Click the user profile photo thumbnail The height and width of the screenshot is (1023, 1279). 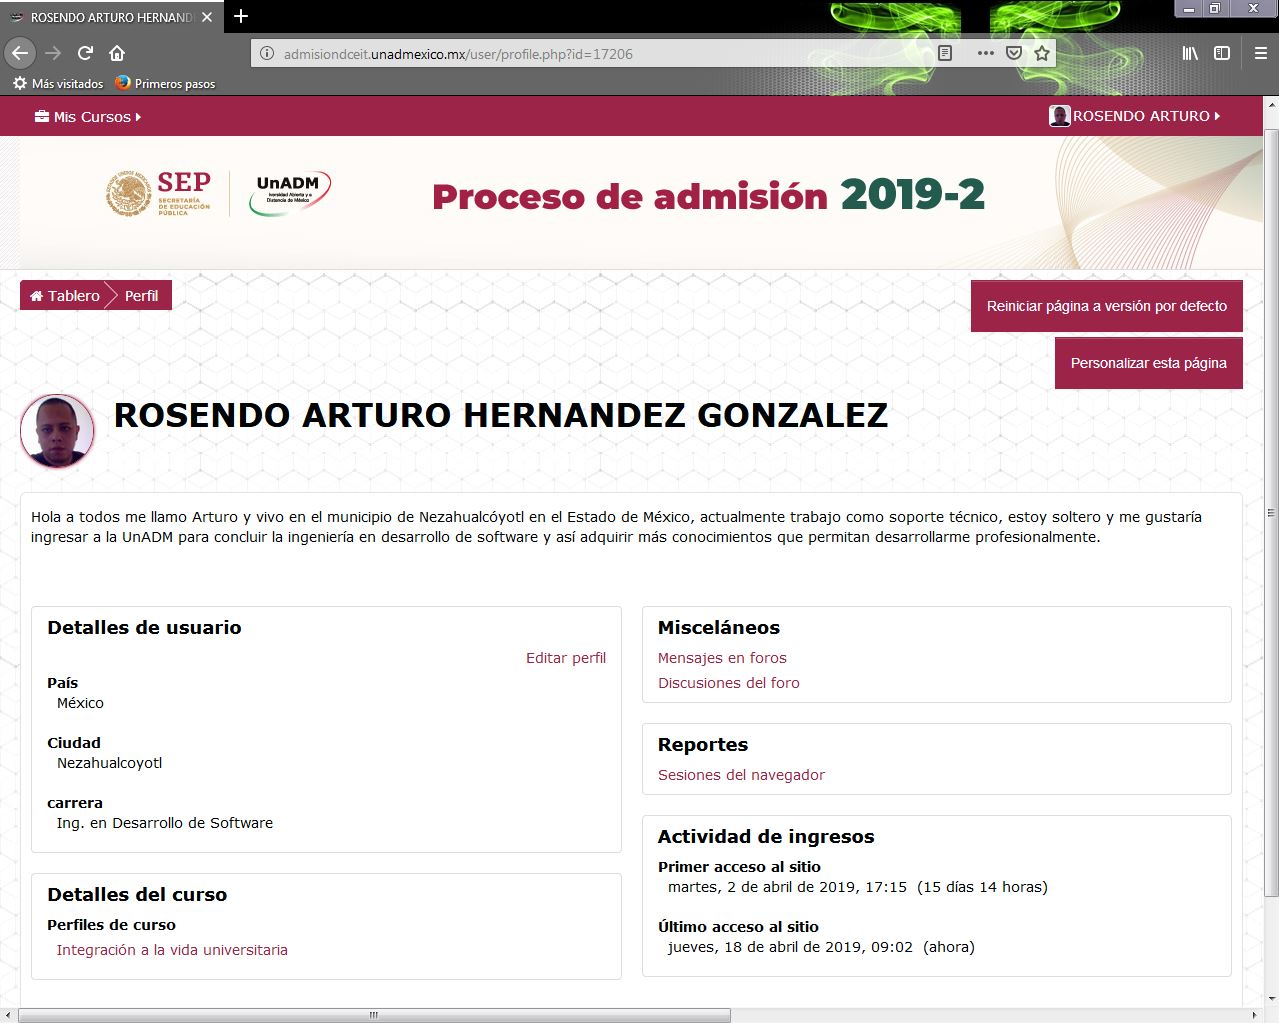click(58, 431)
